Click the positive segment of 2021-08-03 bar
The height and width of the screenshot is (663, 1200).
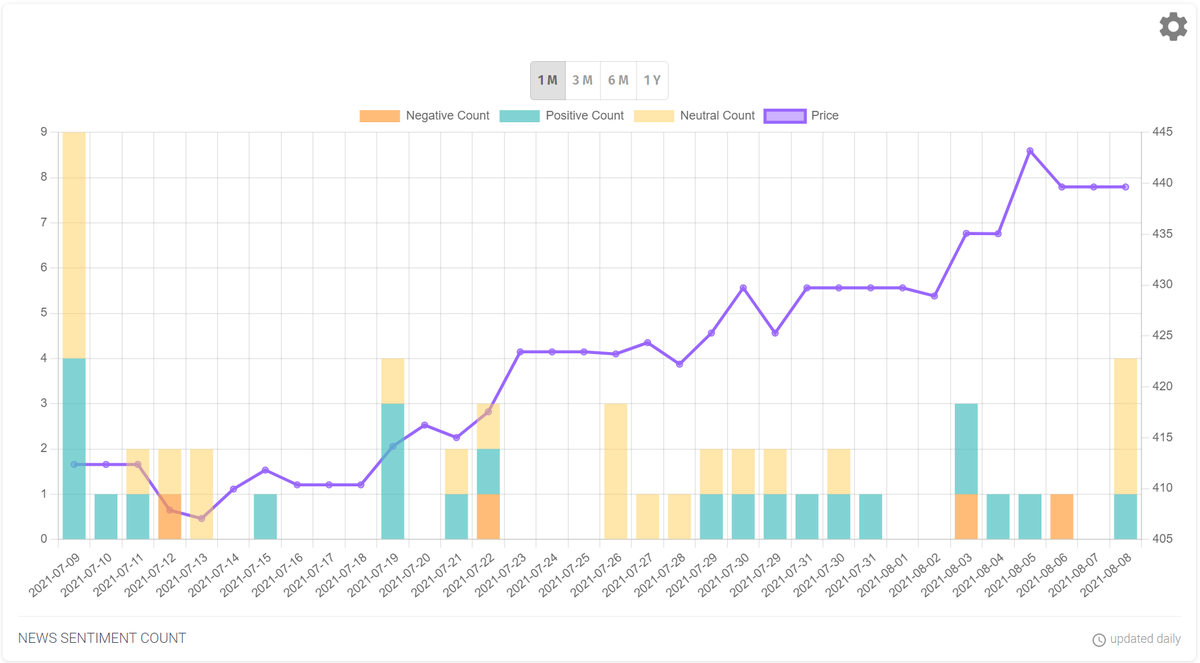[966, 448]
